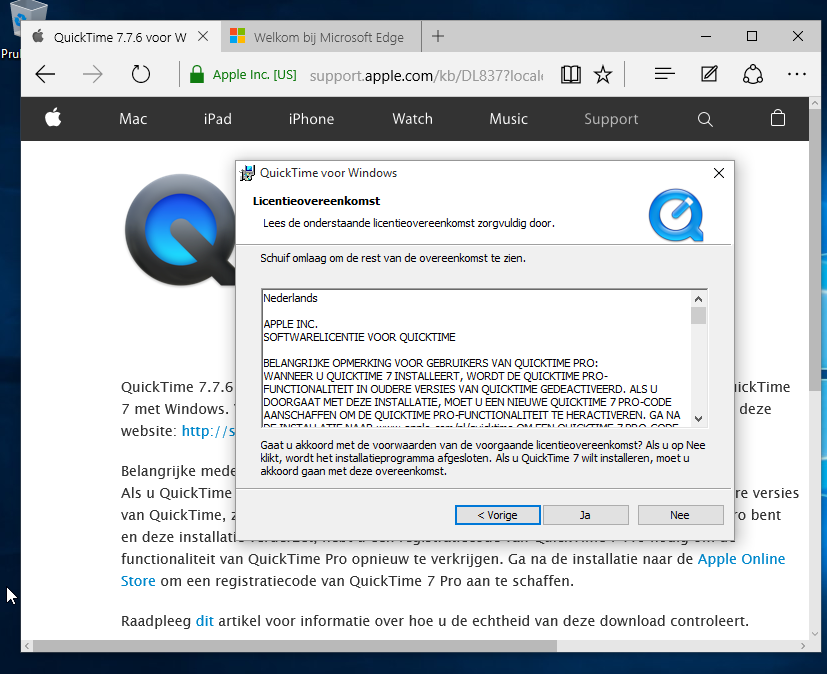
Task: Click the 'Nederlands' line in license text
Action: pos(290,298)
